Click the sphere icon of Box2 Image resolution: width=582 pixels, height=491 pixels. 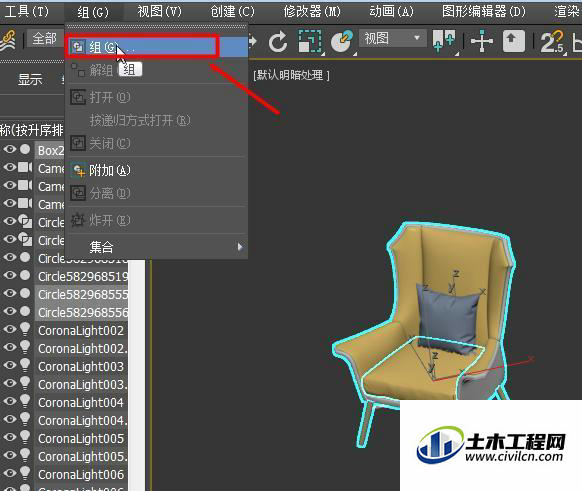click(25, 149)
